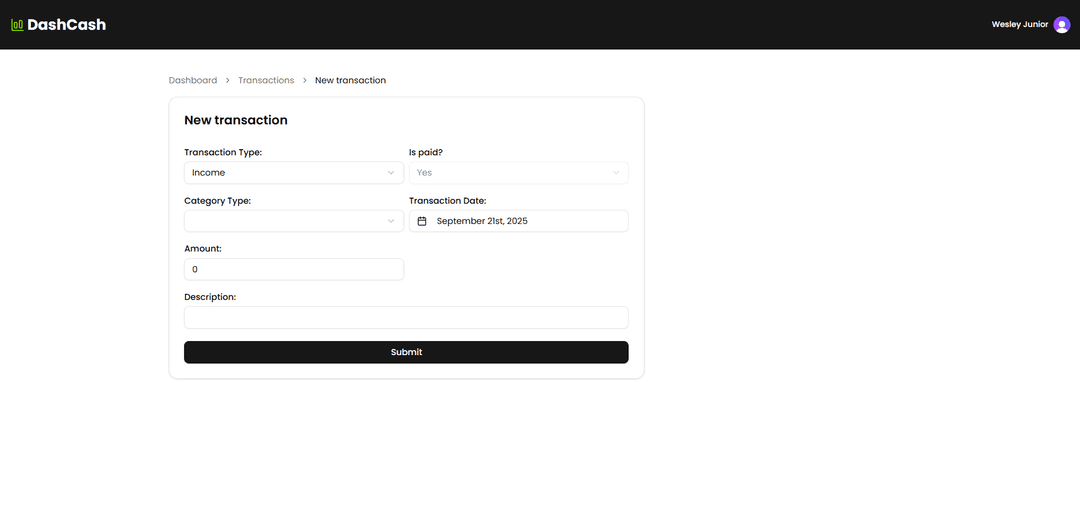Open the Is paid? dropdown showing Yes
1080x511 pixels.
pyautogui.click(x=518, y=173)
